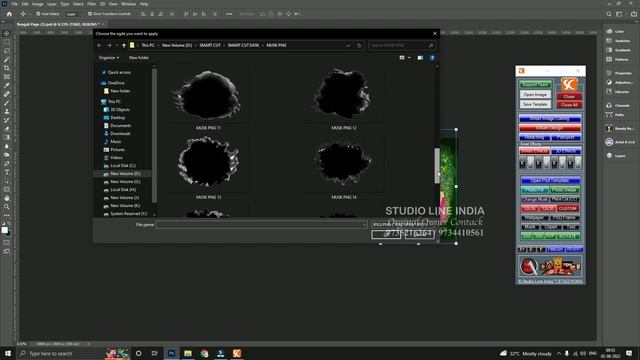Select the Crop tool
The height and width of the screenshot is (360, 640).
tap(7, 68)
